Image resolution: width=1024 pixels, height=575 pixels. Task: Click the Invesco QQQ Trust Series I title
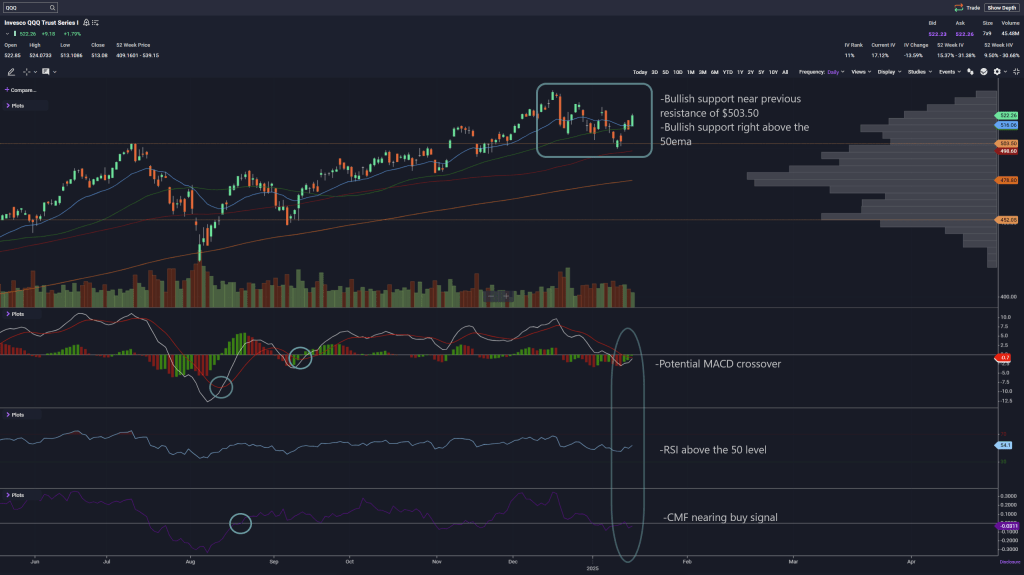(x=41, y=23)
